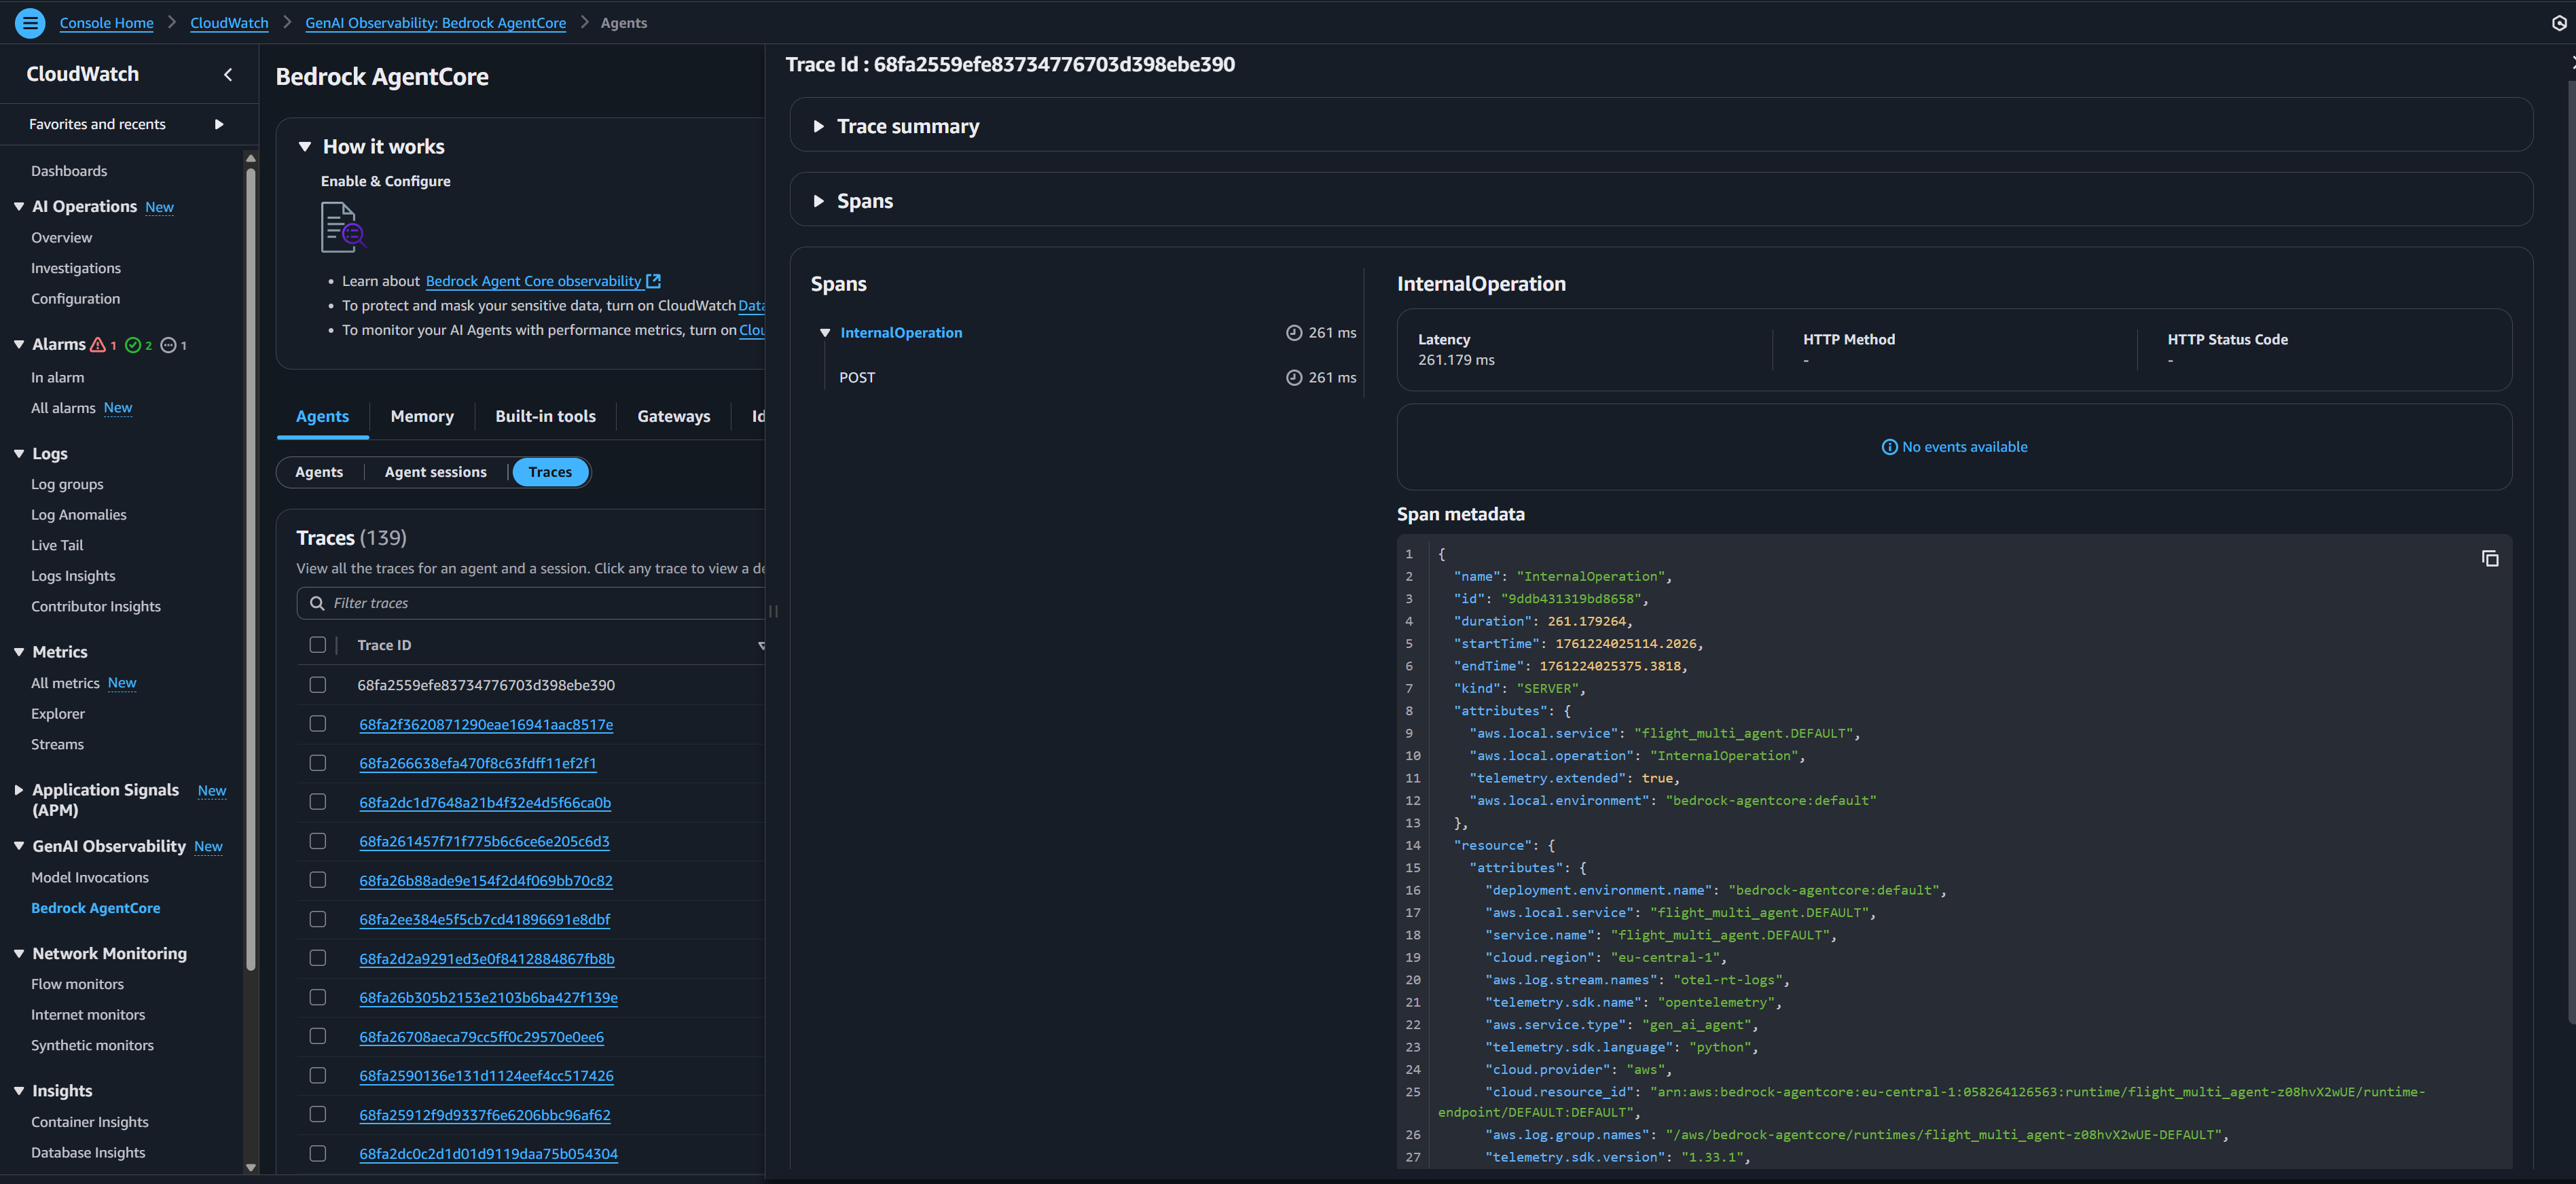Click the Trace ID column sort arrow

pyautogui.click(x=761, y=645)
